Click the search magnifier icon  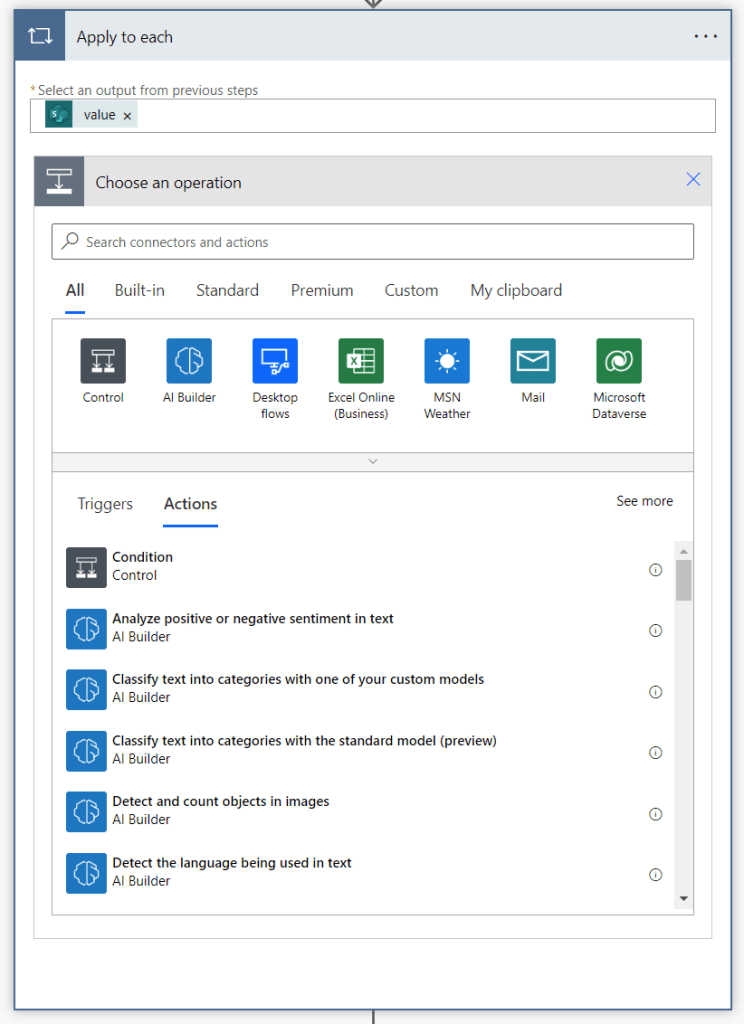[x=70, y=241]
